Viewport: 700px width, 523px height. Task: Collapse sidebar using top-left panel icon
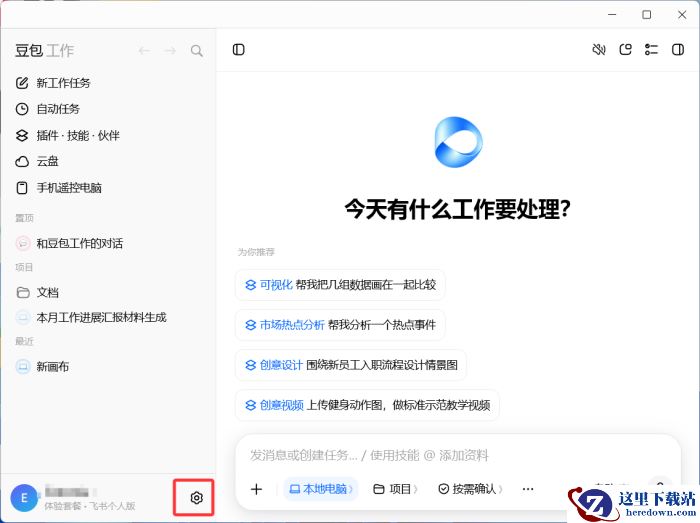(x=238, y=50)
